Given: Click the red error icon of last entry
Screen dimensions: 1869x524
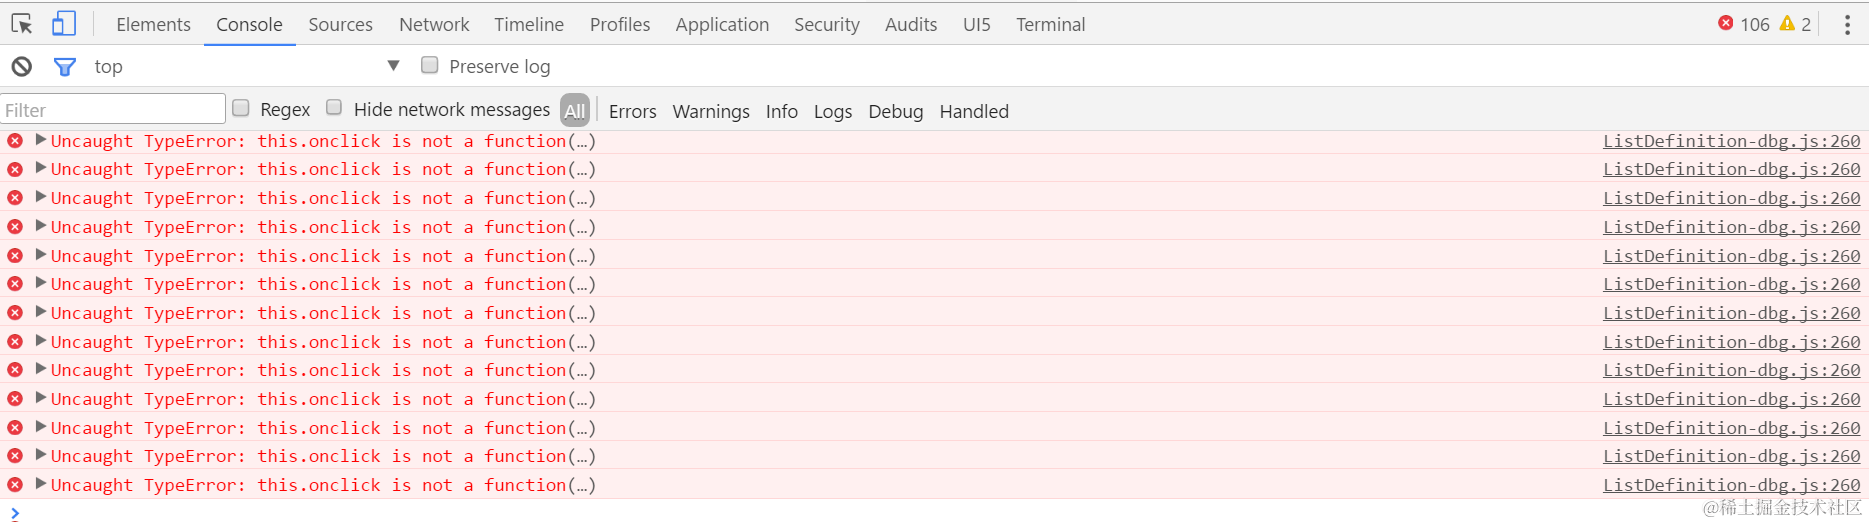Looking at the screenshot, I should 15,485.
